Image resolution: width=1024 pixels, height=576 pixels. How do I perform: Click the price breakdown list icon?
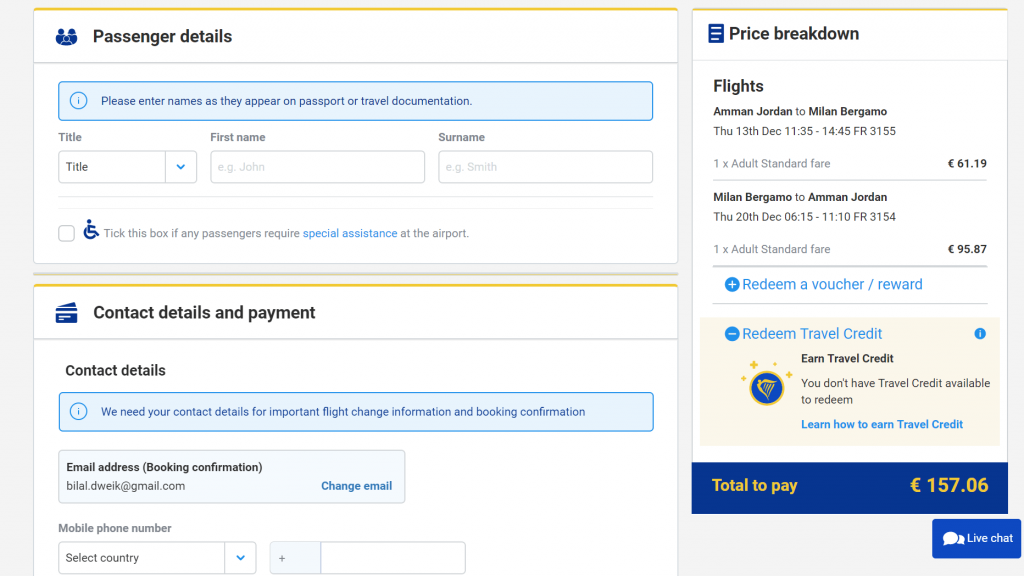pos(716,34)
